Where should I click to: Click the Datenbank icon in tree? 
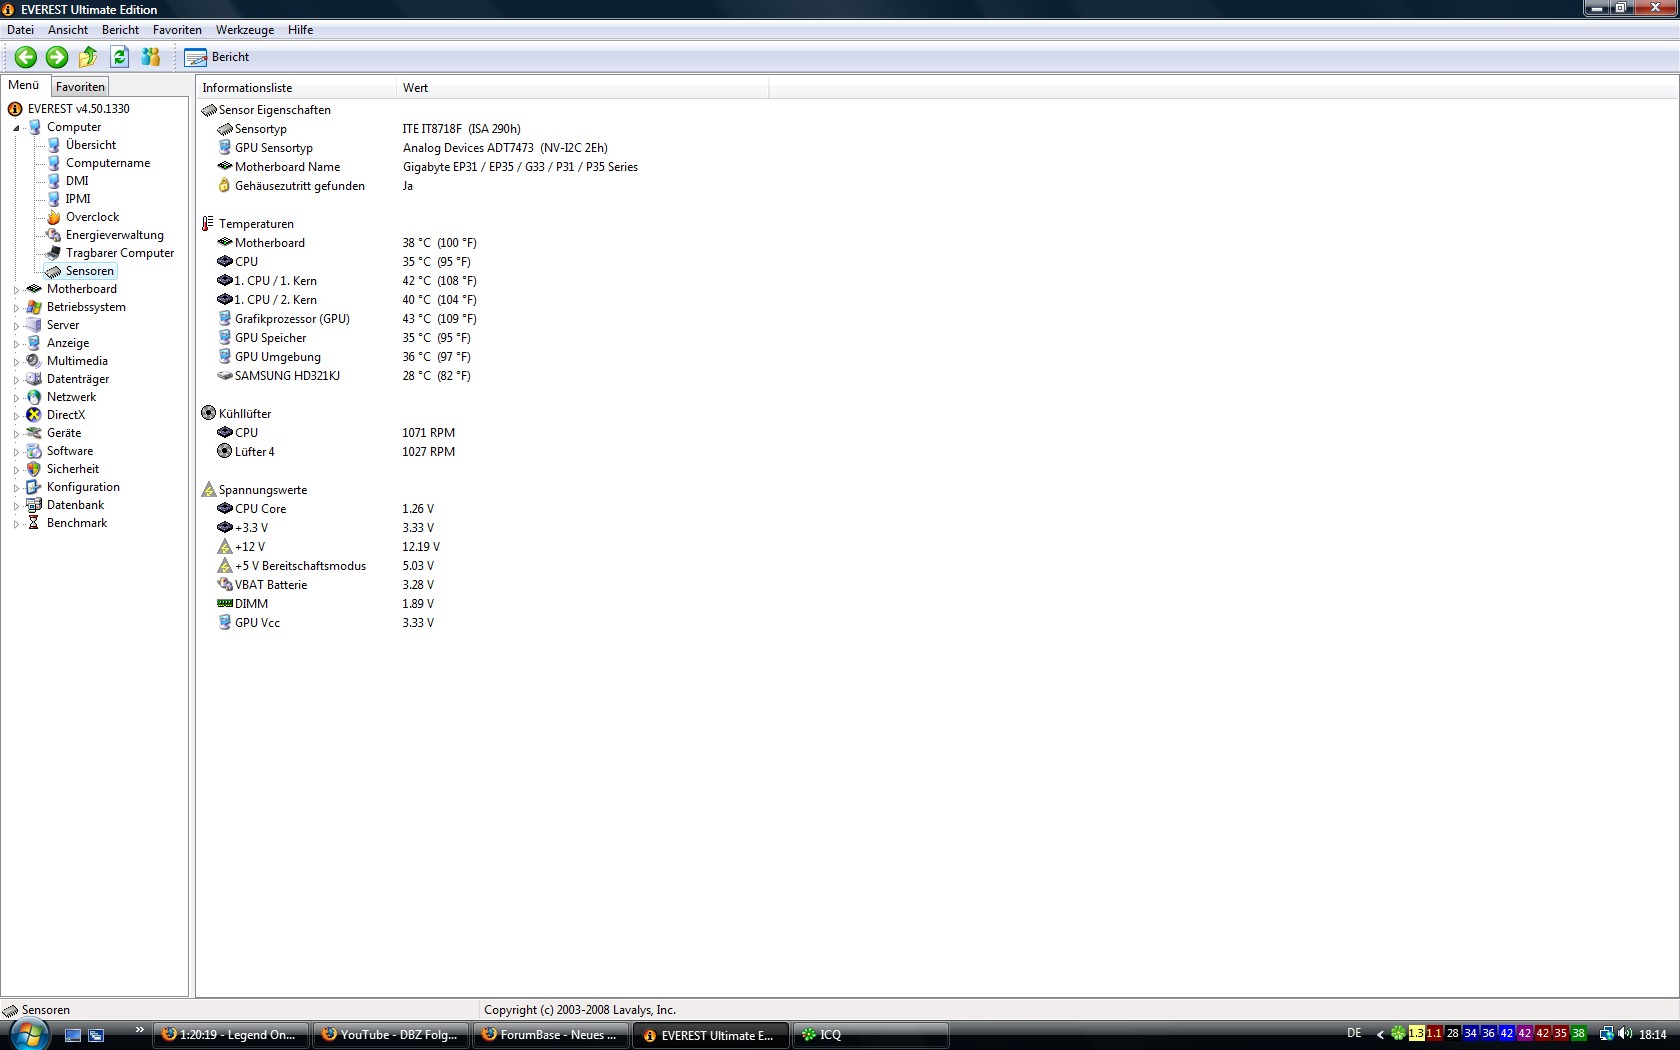click(x=34, y=505)
